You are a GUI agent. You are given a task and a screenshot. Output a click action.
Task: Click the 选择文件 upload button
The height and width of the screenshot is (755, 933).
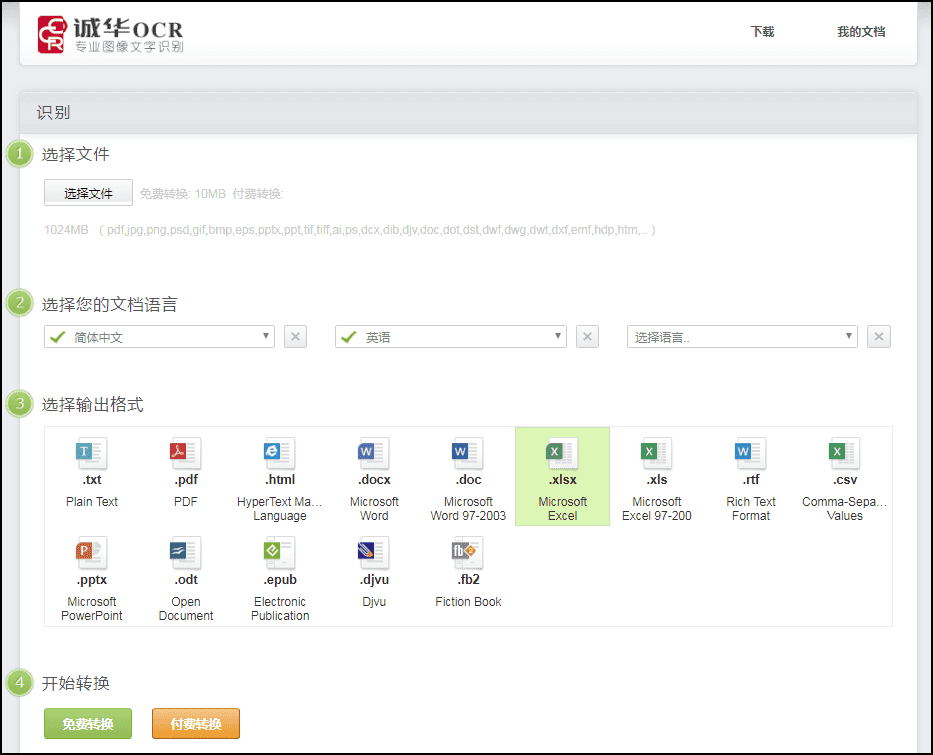(x=88, y=193)
